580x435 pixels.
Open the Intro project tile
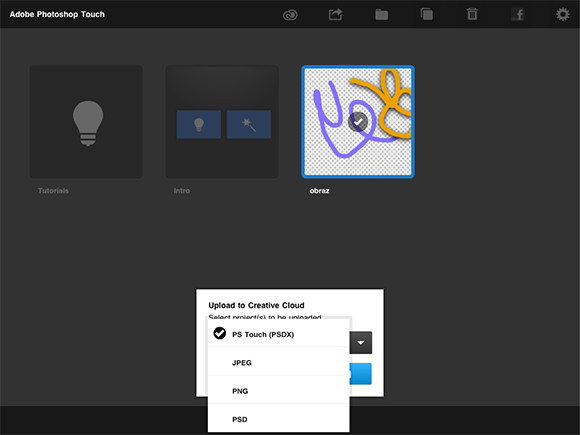pos(222,122)
